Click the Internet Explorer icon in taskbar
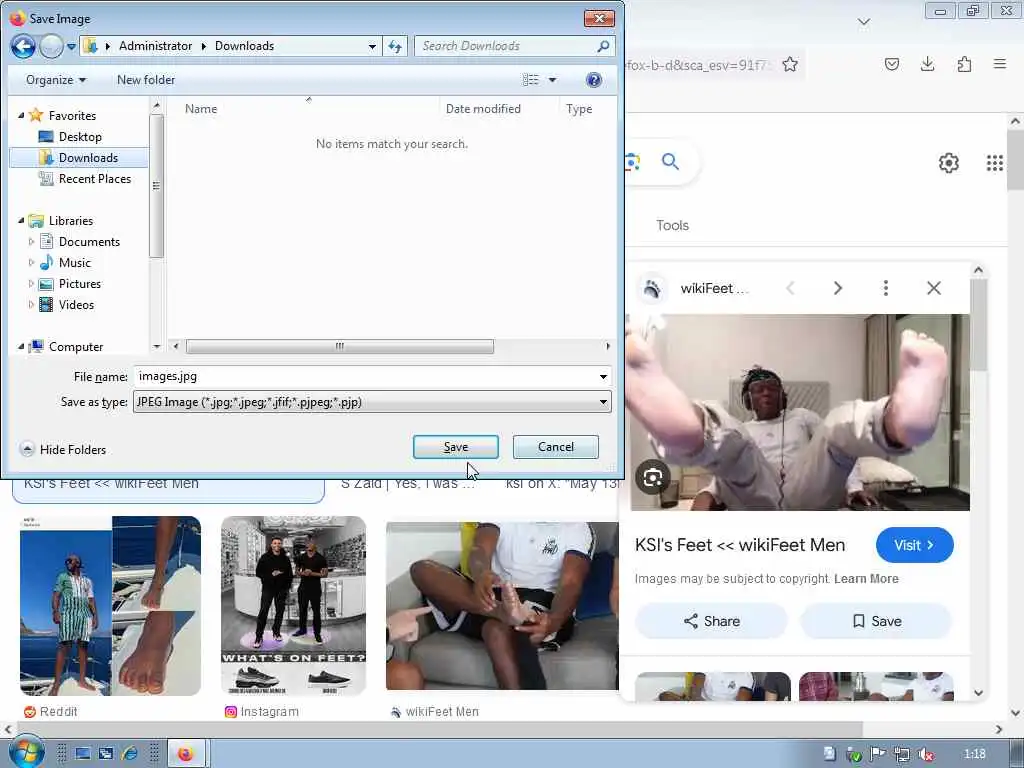The image size is (1024, 768). coord(129,754)
